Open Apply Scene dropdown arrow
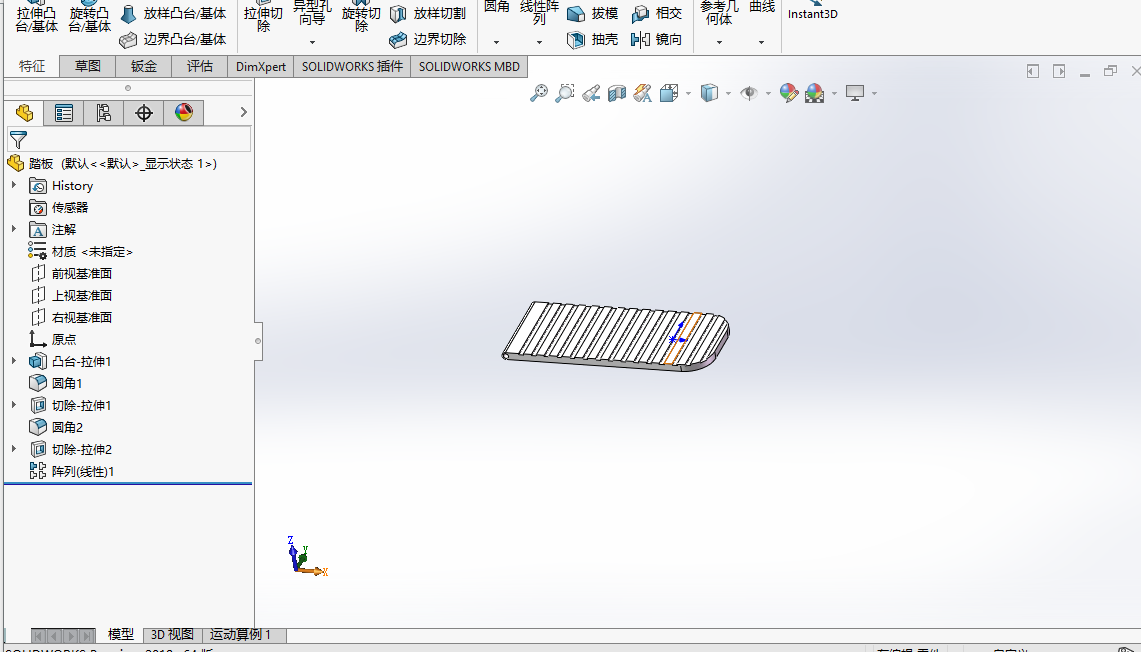 (x=834, y=94)
